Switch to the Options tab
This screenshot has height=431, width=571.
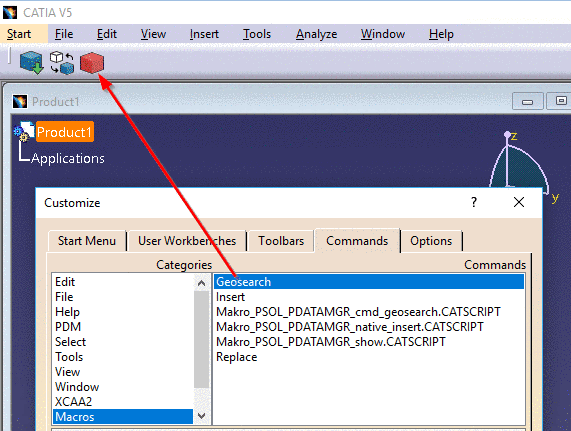click(x=431, y=241)
